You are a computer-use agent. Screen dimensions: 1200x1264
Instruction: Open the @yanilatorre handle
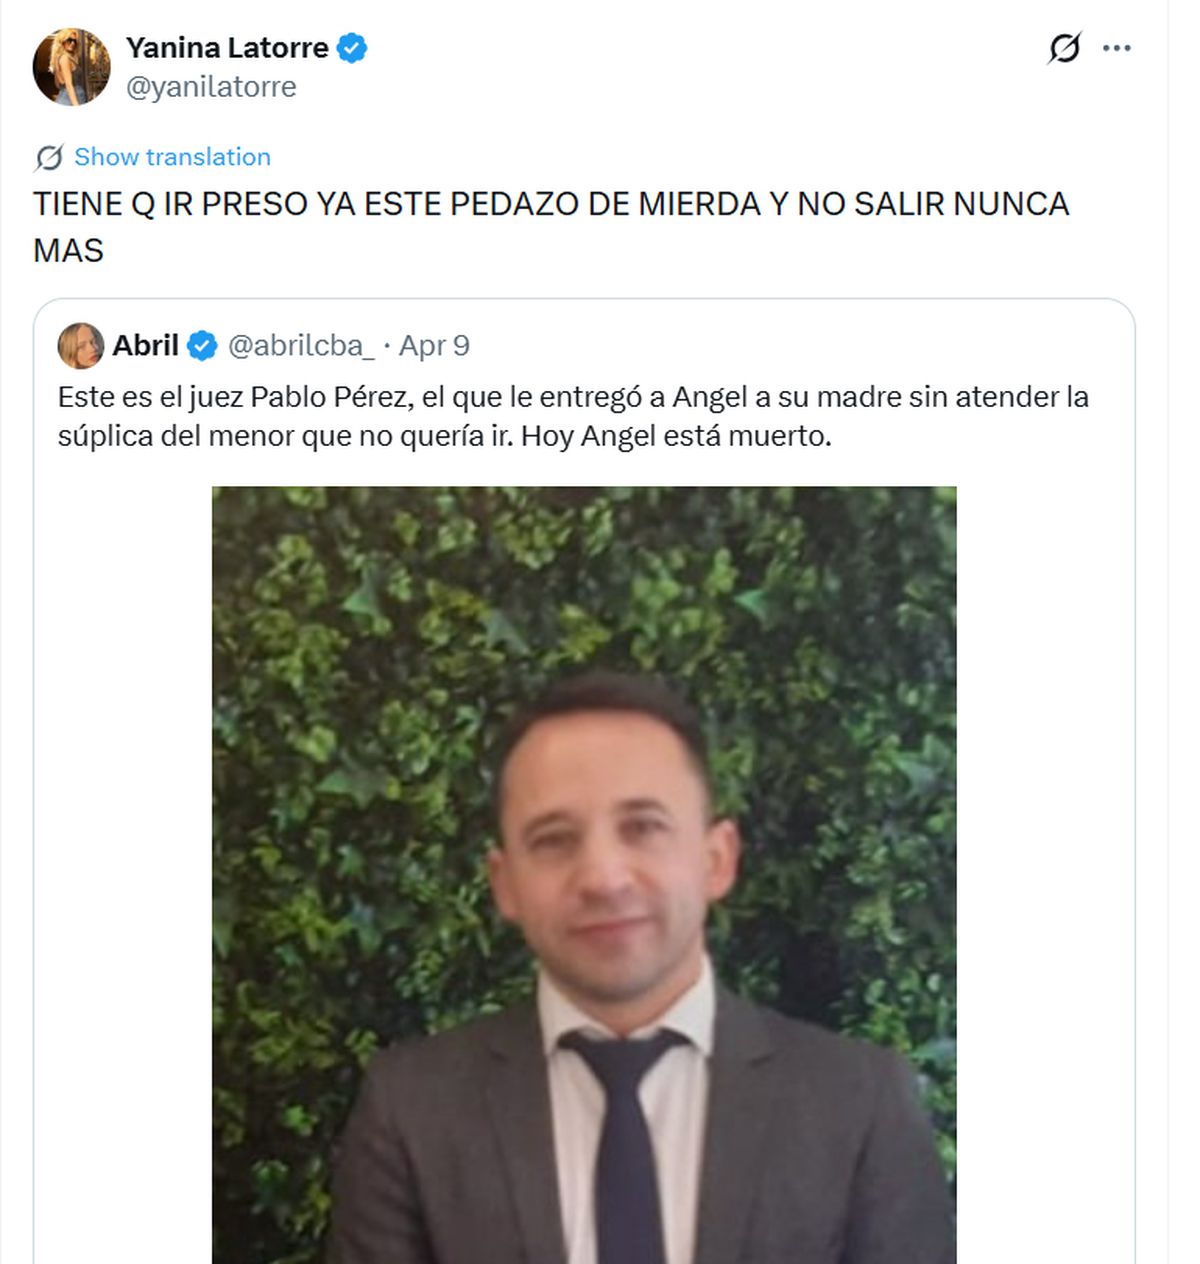(x=211, y=87)
